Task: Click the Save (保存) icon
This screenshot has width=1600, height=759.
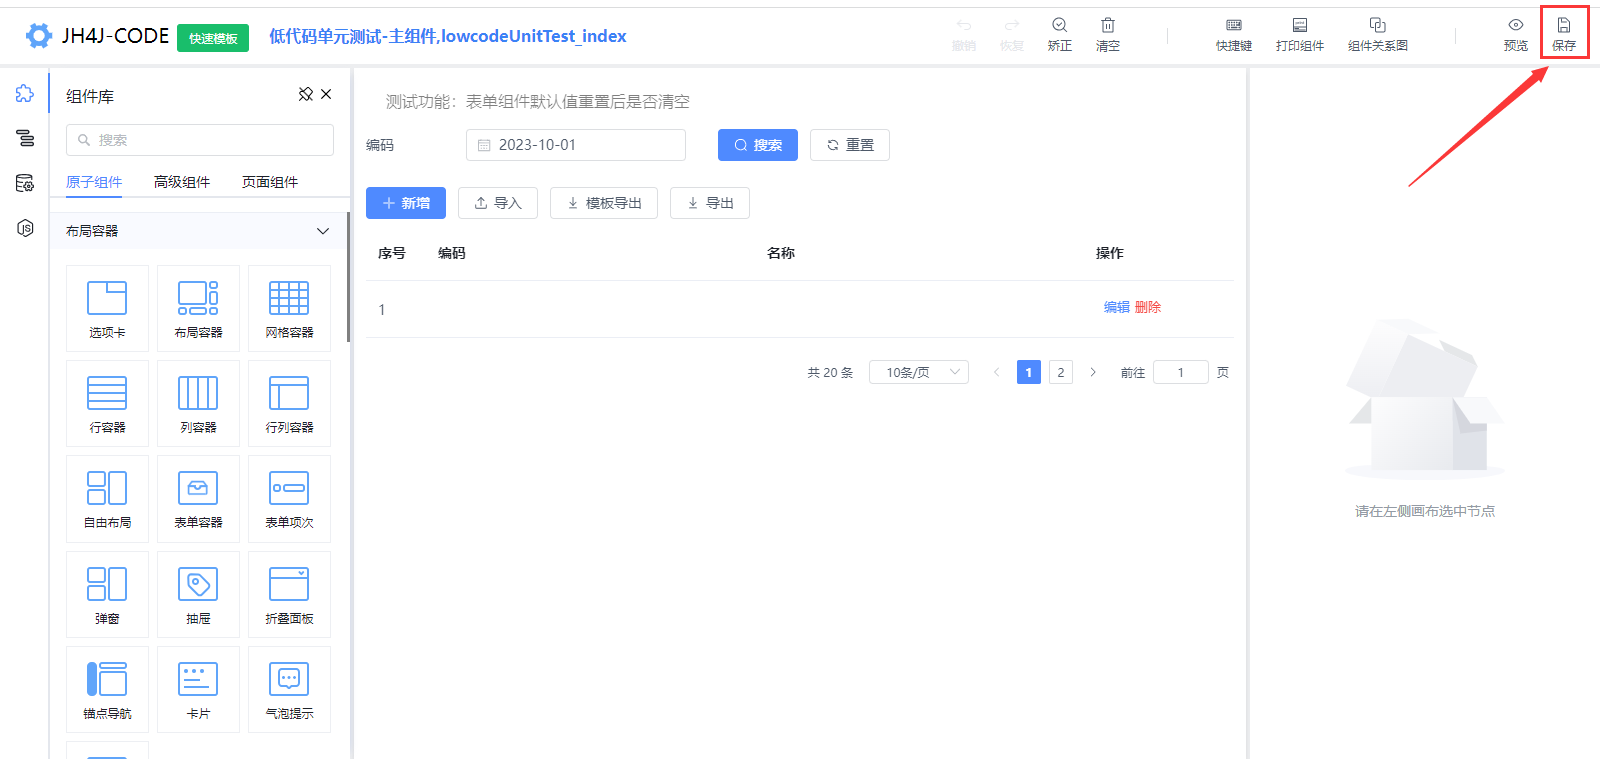Action: (1564, 34)
